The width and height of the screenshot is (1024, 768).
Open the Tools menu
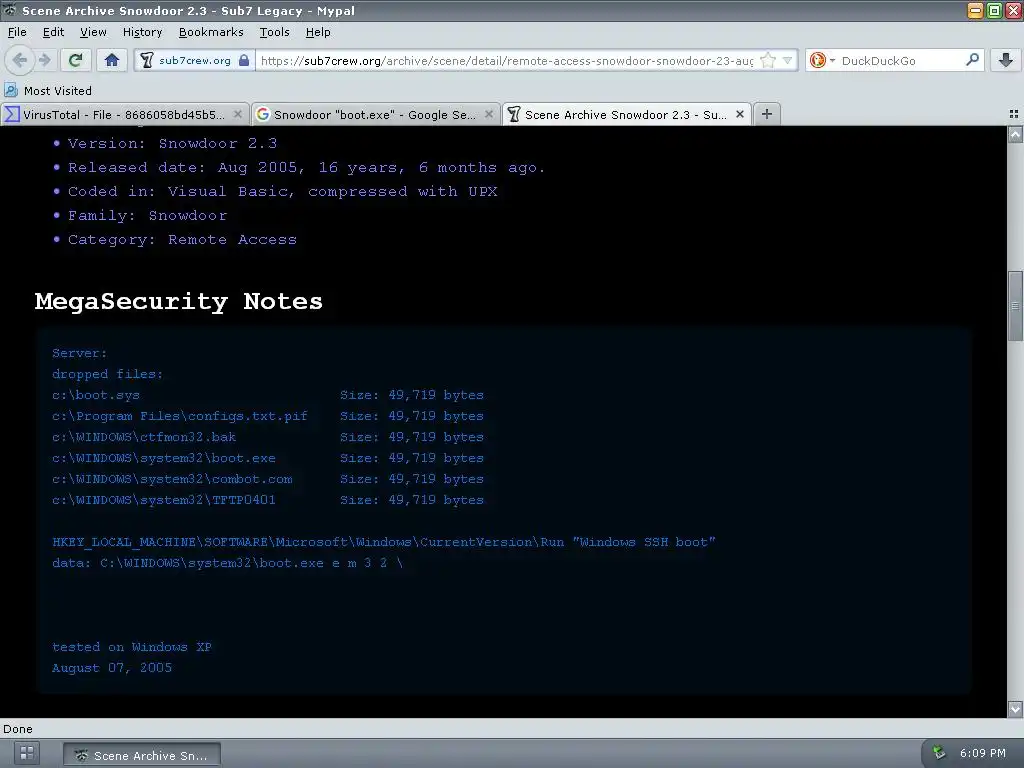(x=274, y=32)
